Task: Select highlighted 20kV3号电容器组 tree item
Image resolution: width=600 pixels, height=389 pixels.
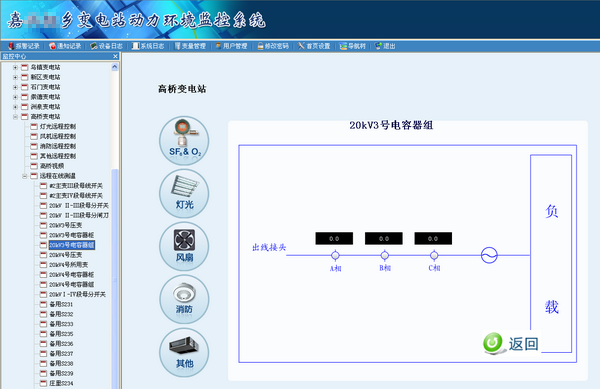Action: [x=72, y=245]
